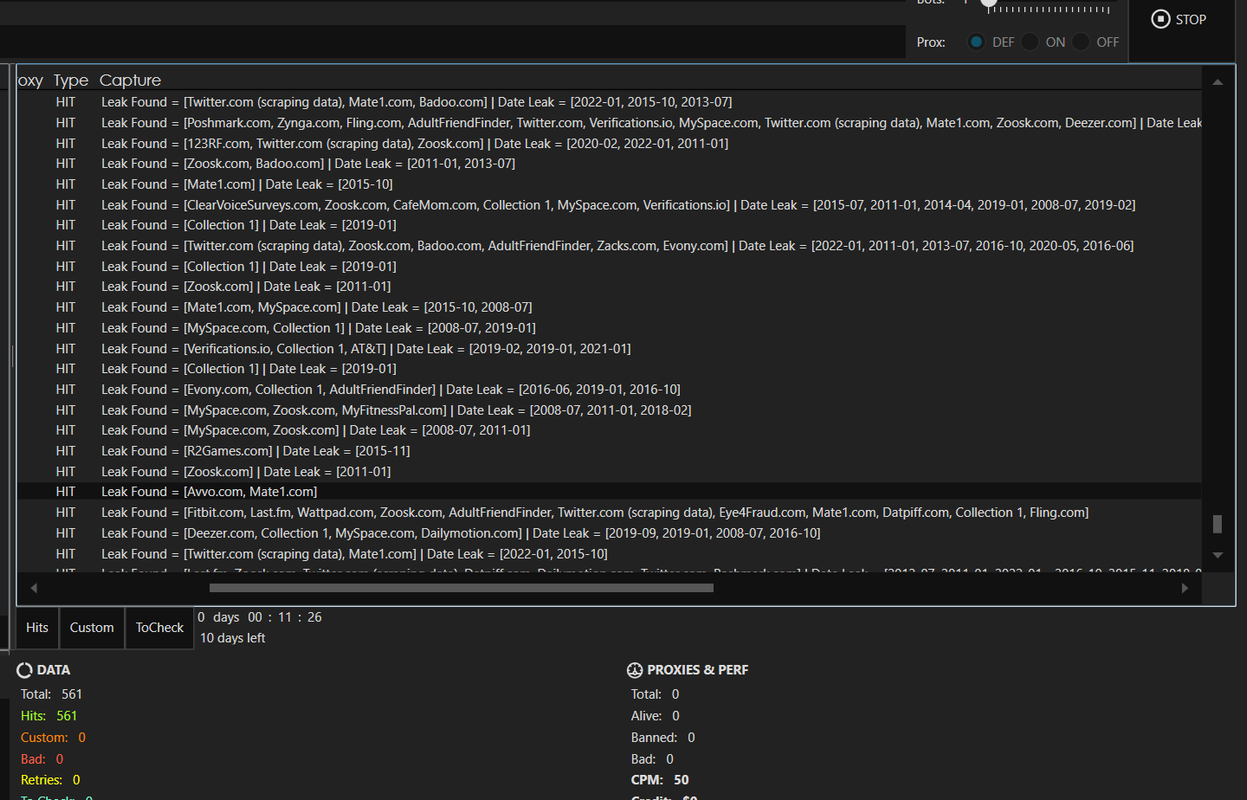Click the DATA section circular icon

coord(25,670)
